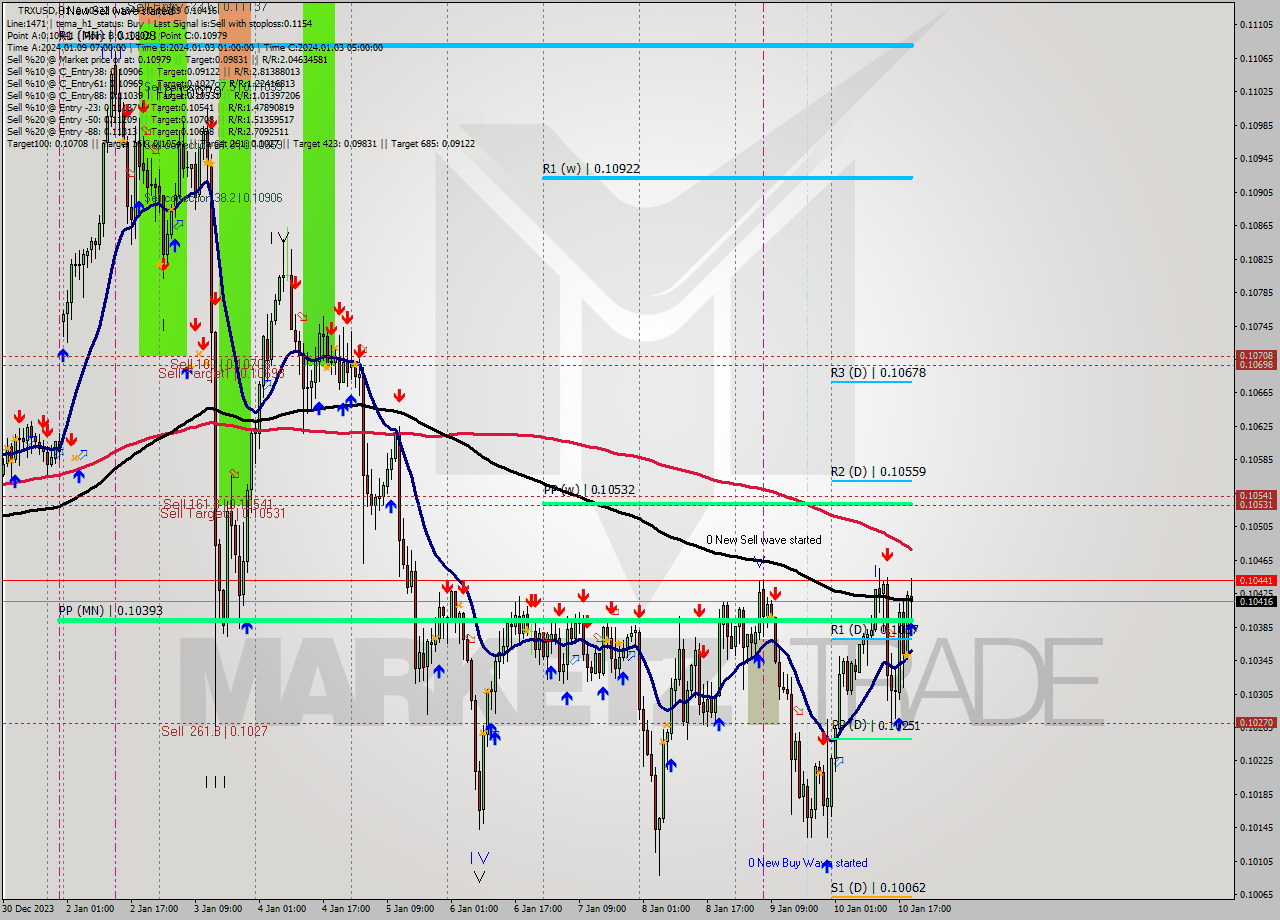Screen dimensions: 1280x920
Task: Click the '6 Jan 01:00' time axis label
Action: (x=473, y=909)
